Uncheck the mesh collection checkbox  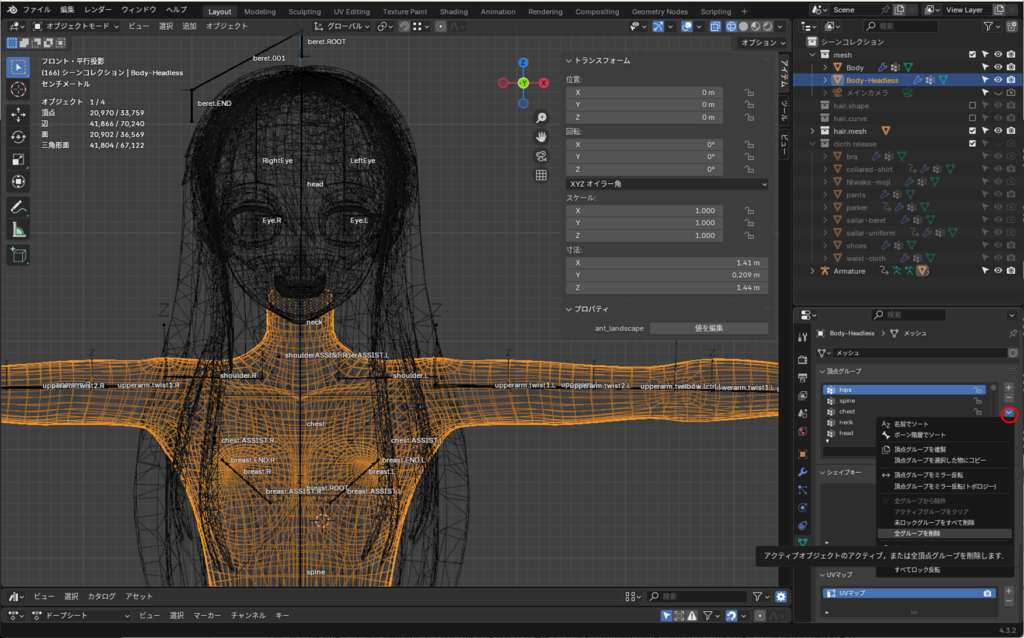point(972,55)
